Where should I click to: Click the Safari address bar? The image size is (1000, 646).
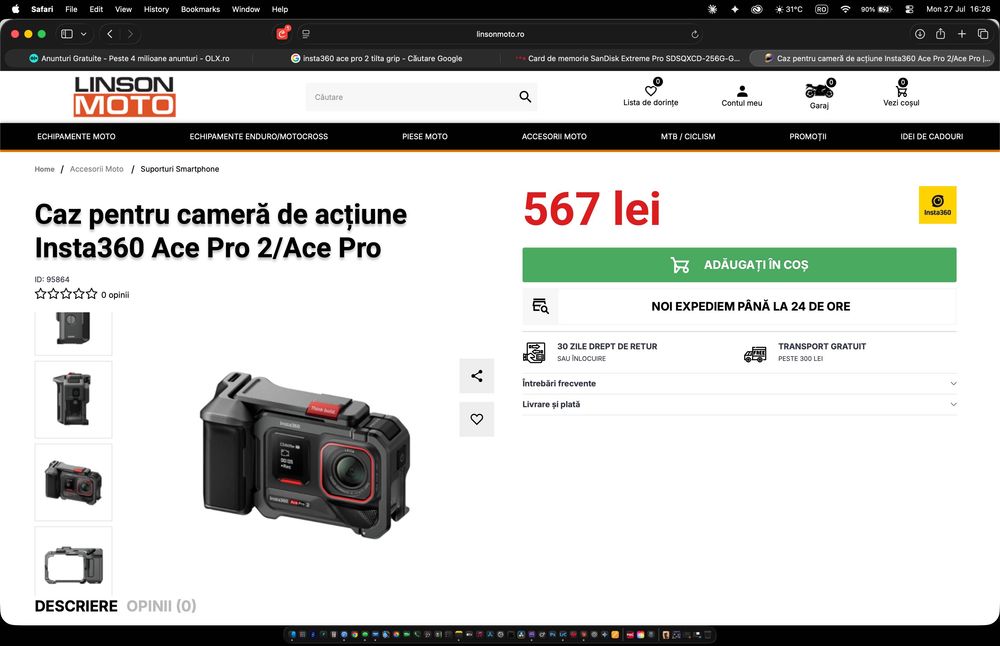click(x=500, y=34)
